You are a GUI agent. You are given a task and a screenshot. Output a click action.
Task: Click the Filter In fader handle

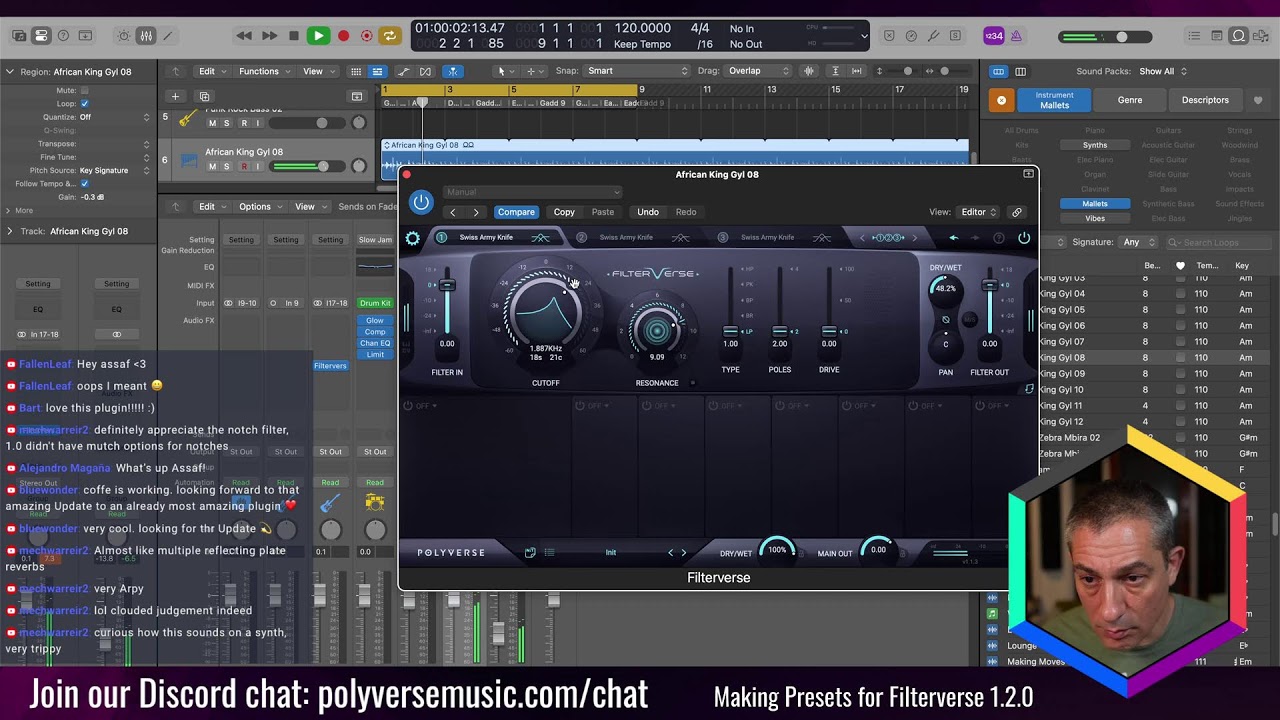[x=447, y=286]
